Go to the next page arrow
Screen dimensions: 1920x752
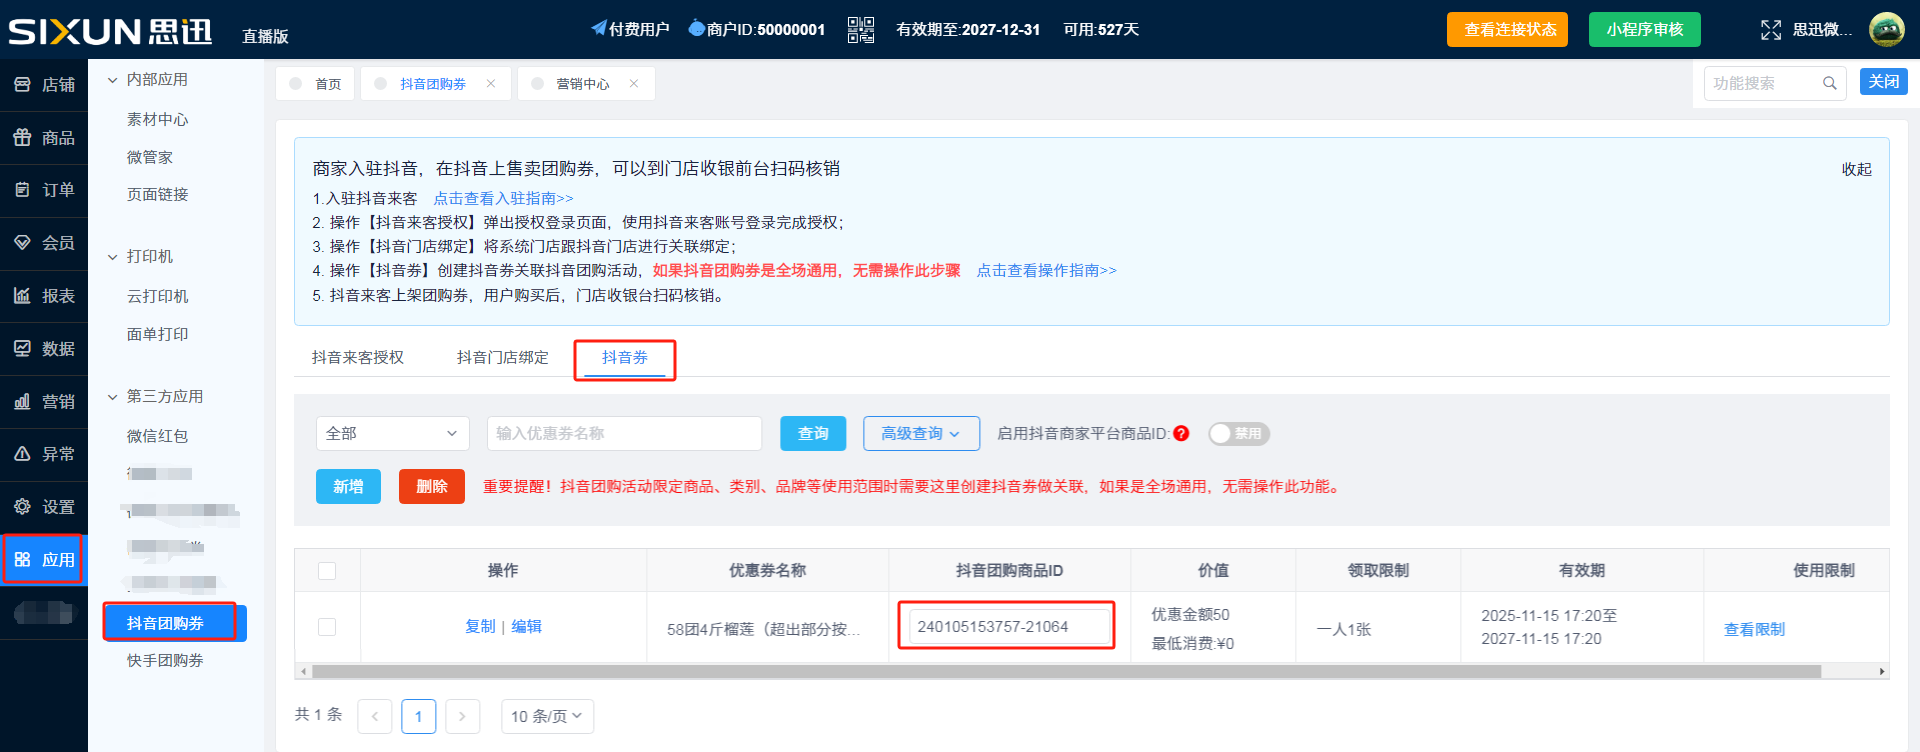coord(462,716)
